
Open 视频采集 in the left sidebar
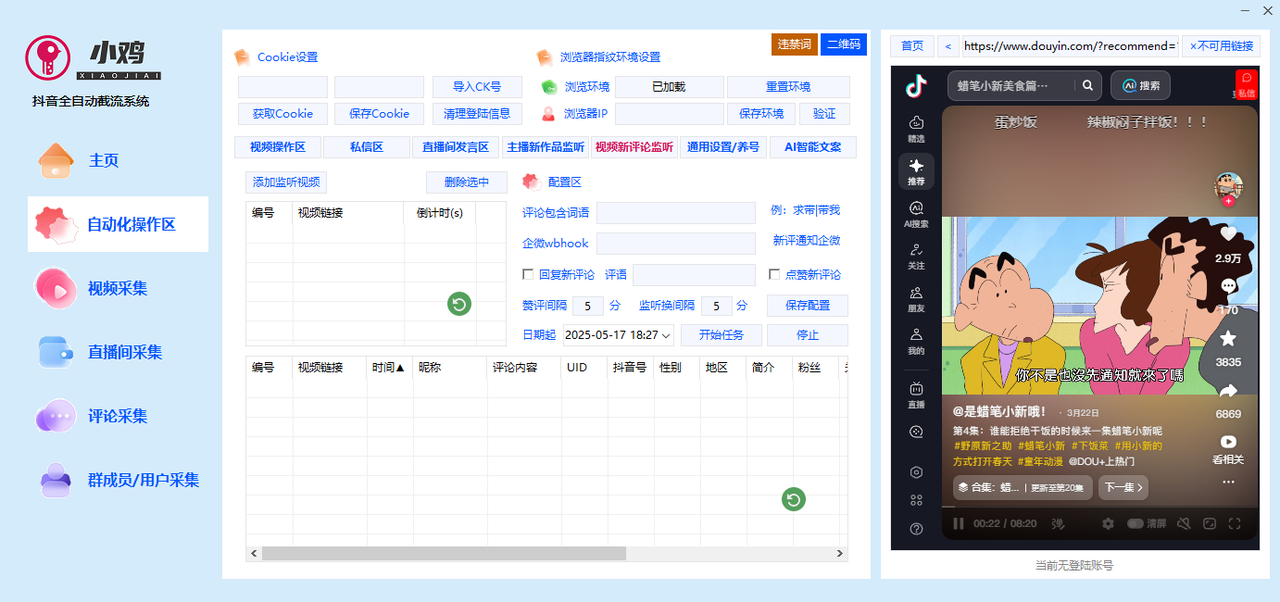(117, 288)
